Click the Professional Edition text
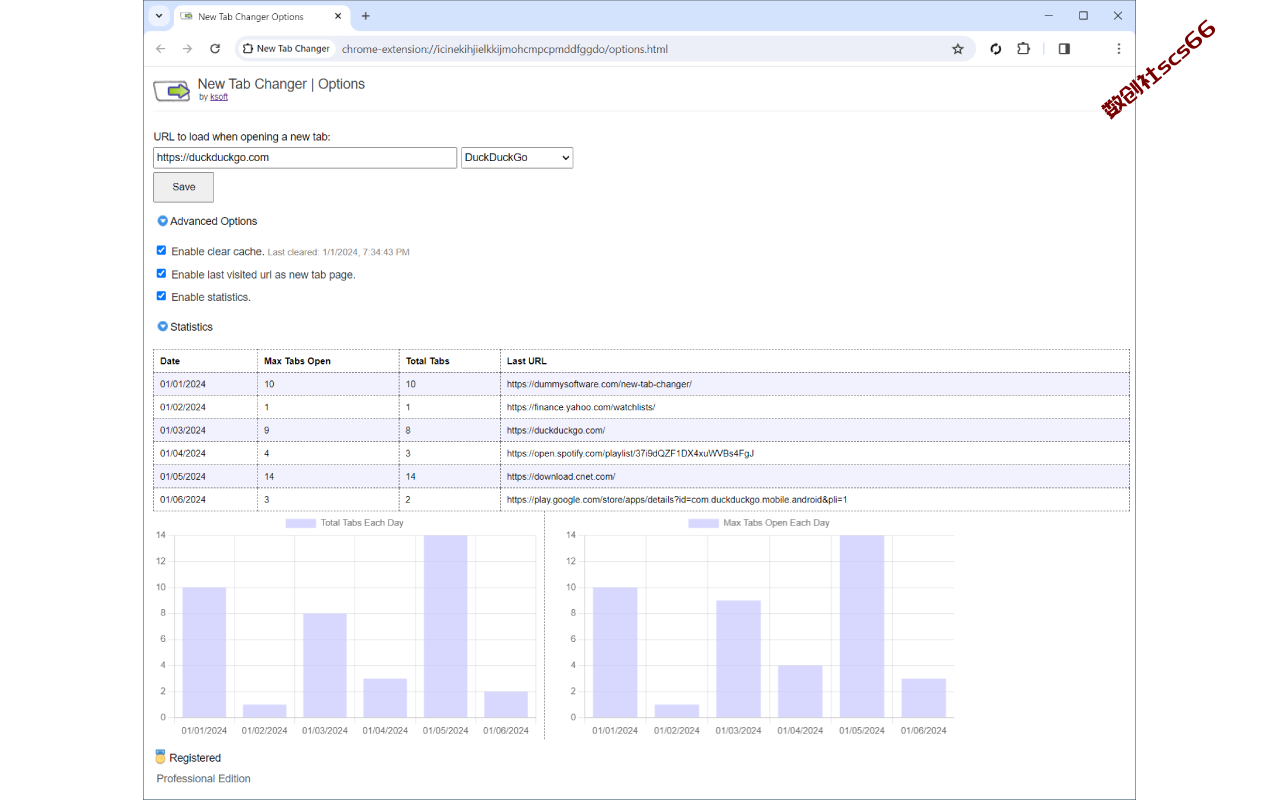 203,778
